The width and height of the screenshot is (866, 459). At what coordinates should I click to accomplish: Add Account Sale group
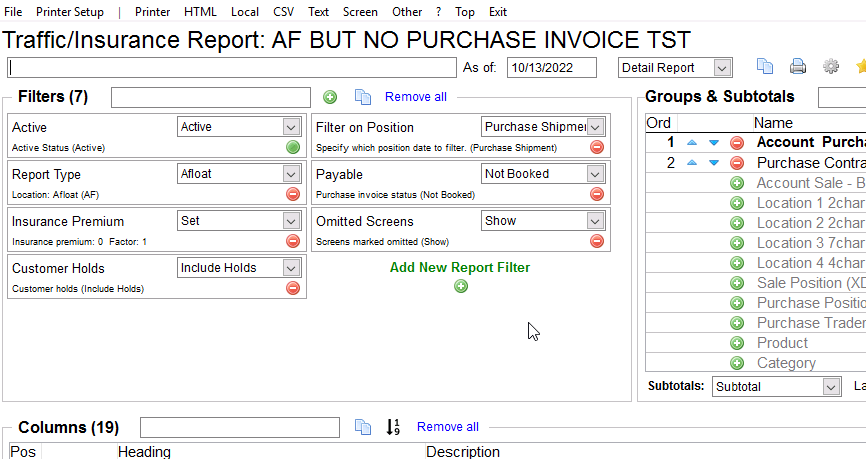click(x=737, y=183)
